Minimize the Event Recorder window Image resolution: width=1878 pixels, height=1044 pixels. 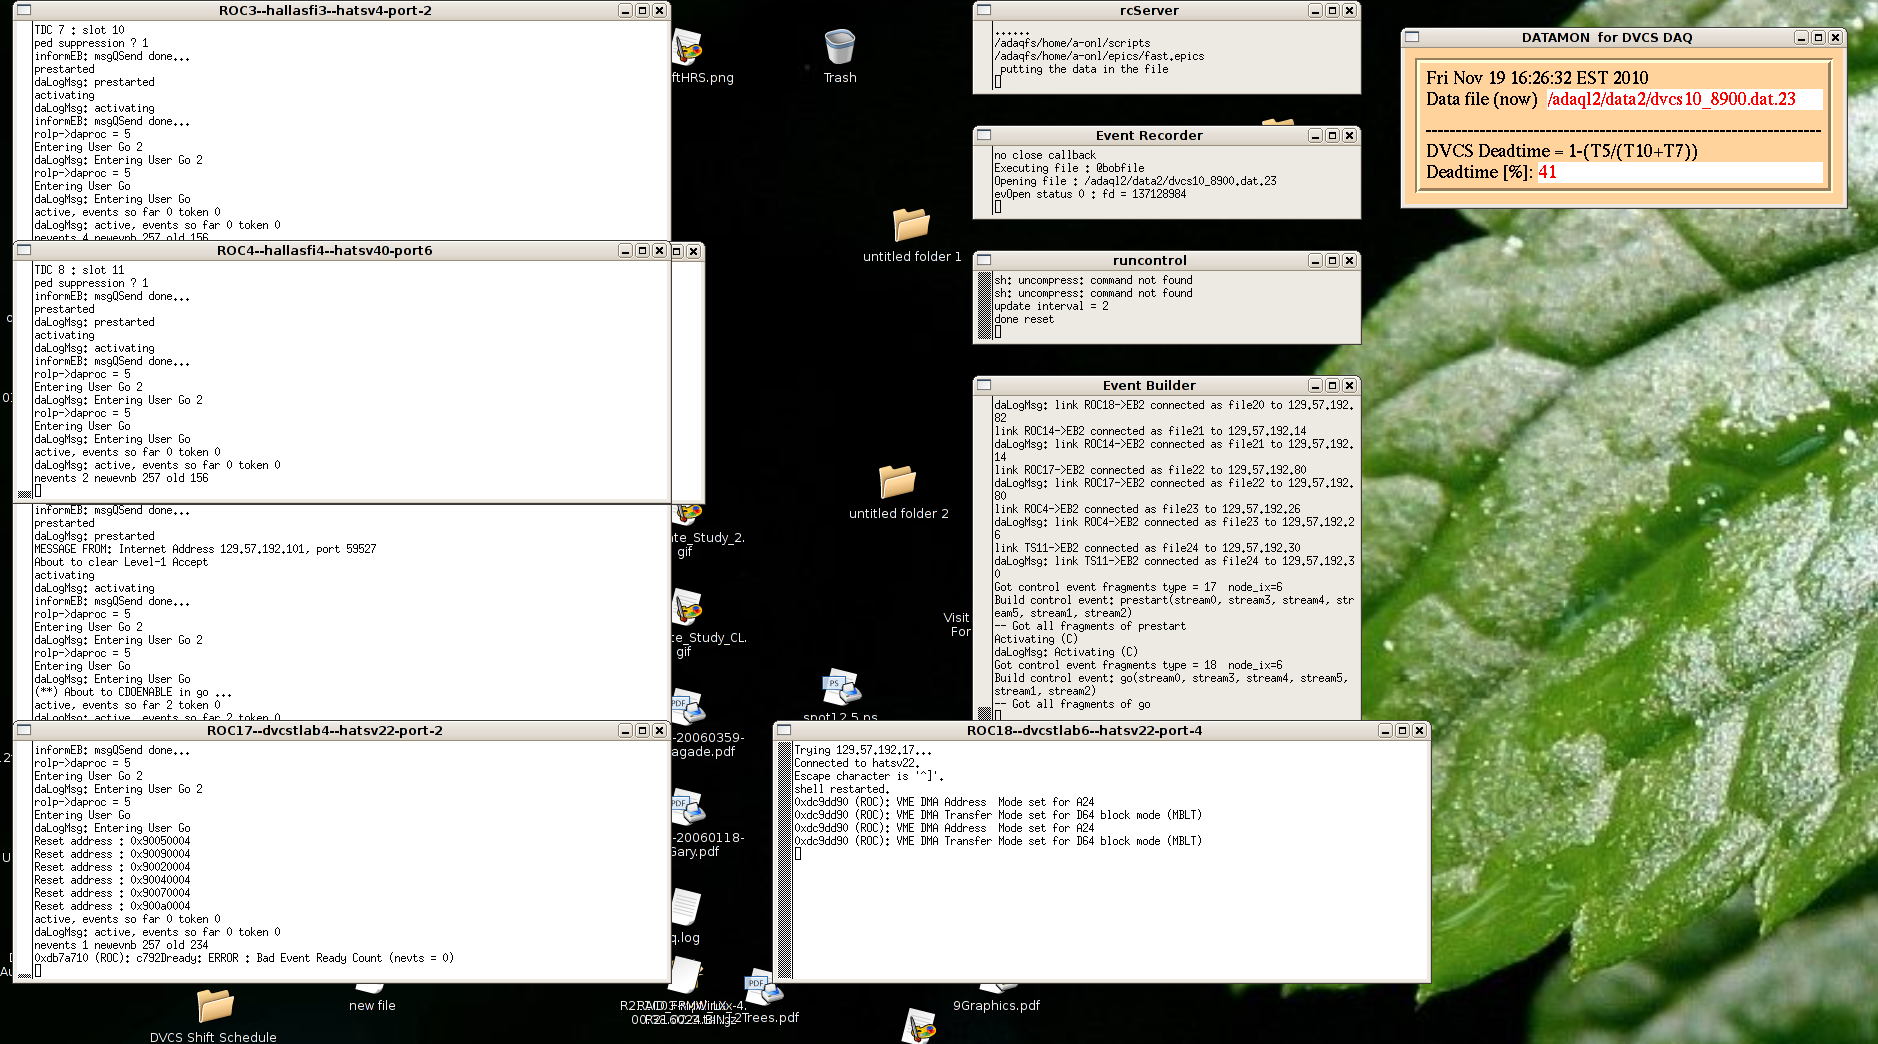[x=1315, y=135]
